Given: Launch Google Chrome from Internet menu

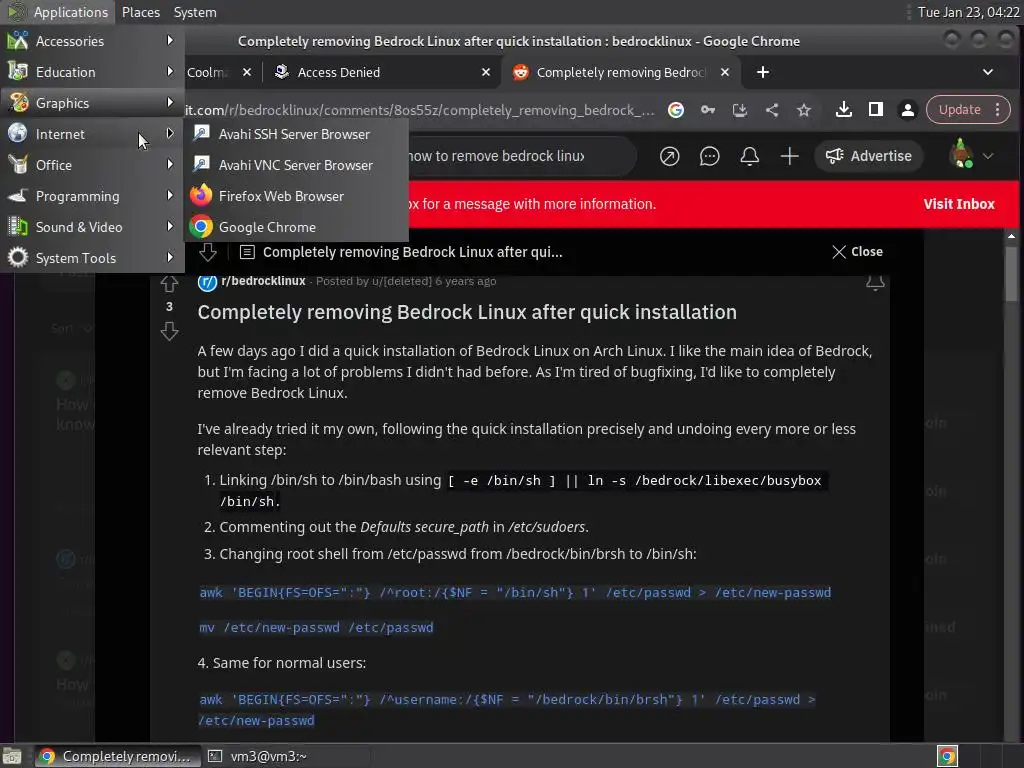Looking at the screenshot, I should [296, 227].
